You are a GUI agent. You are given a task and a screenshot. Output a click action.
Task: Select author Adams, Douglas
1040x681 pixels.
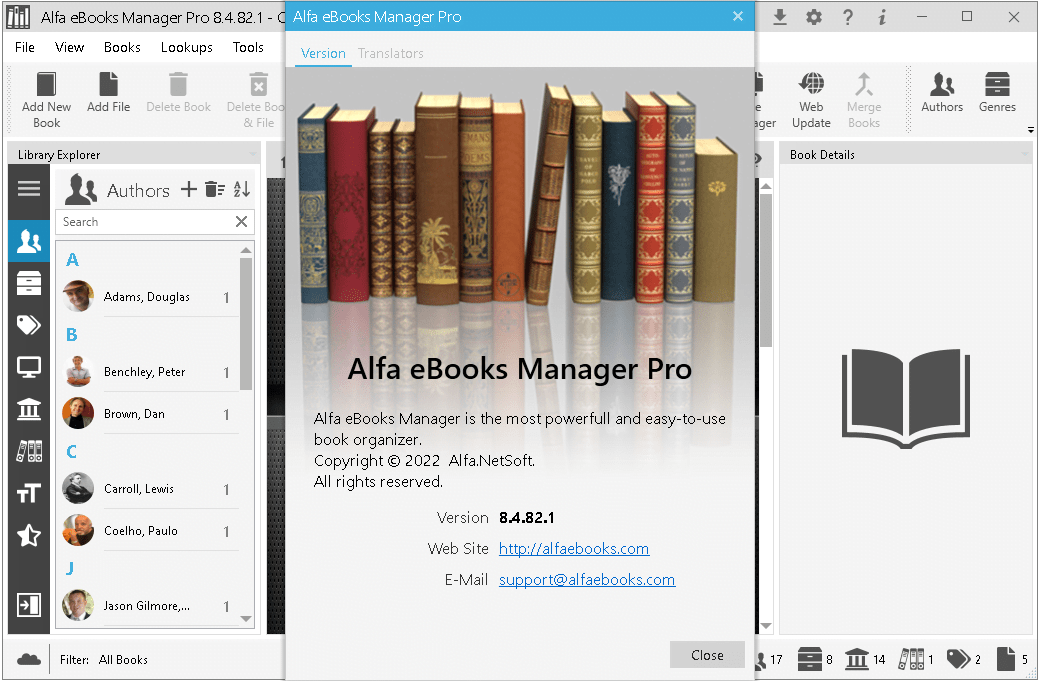pyautogui.click(x=150, y=296)
